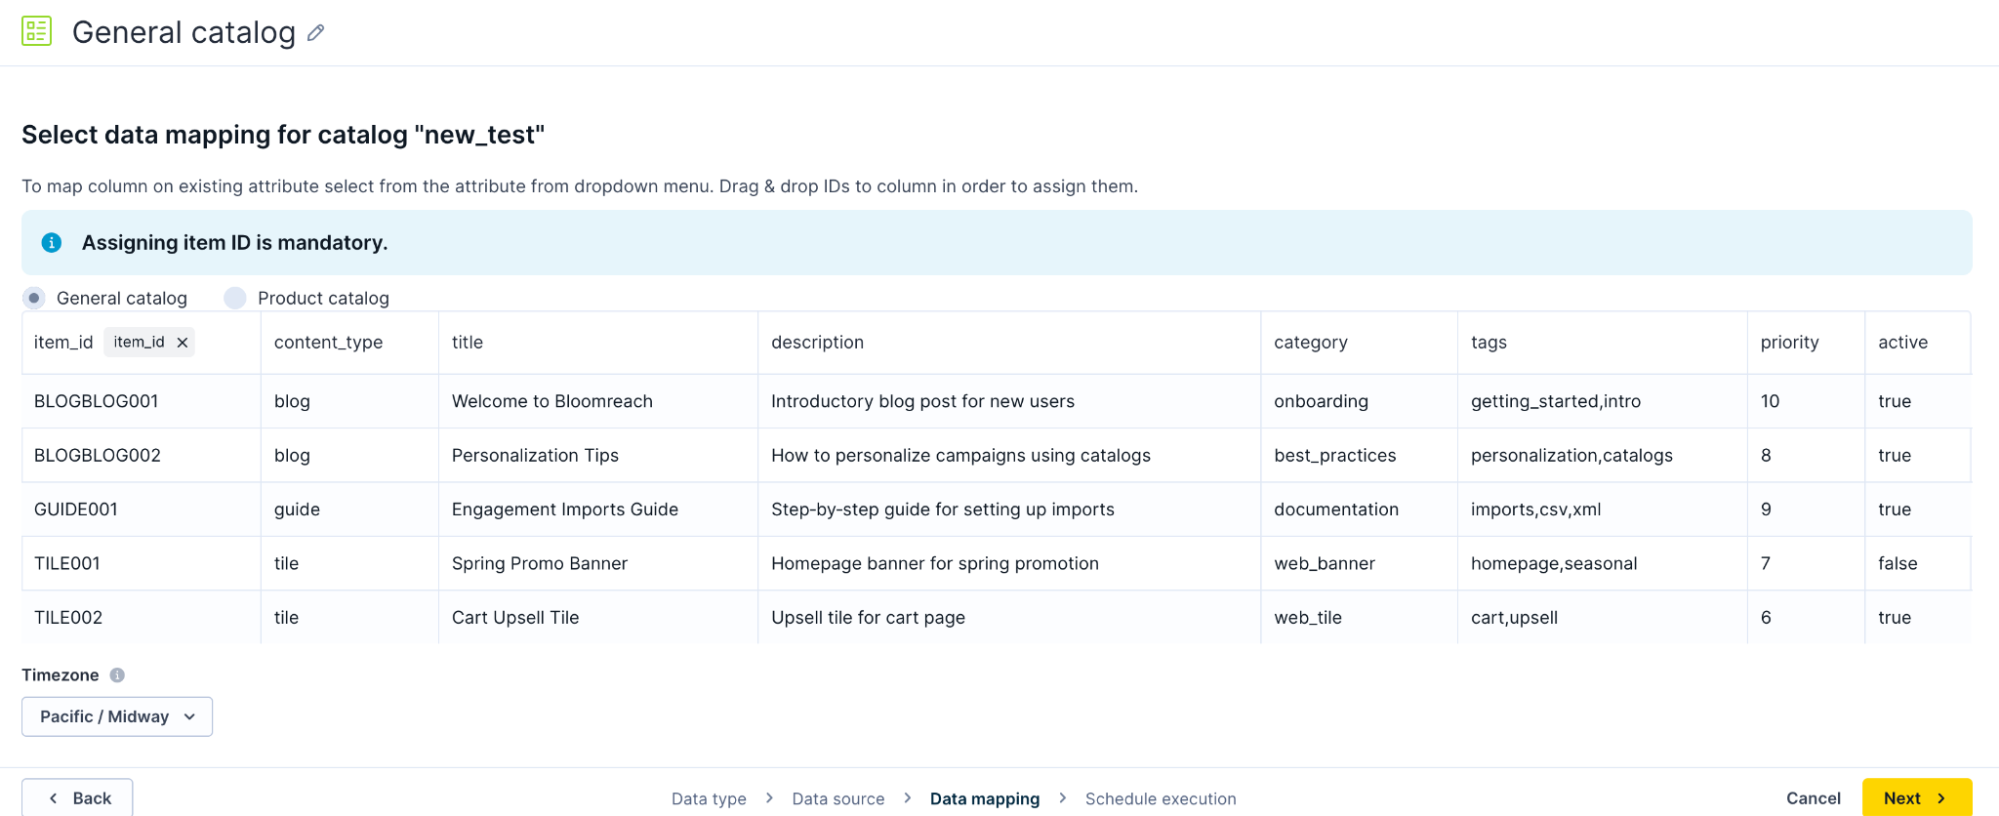The height and width of the screenshot is (816, 1999).
Task: Remove the item_id tag with its X
Action: point(182,342)
